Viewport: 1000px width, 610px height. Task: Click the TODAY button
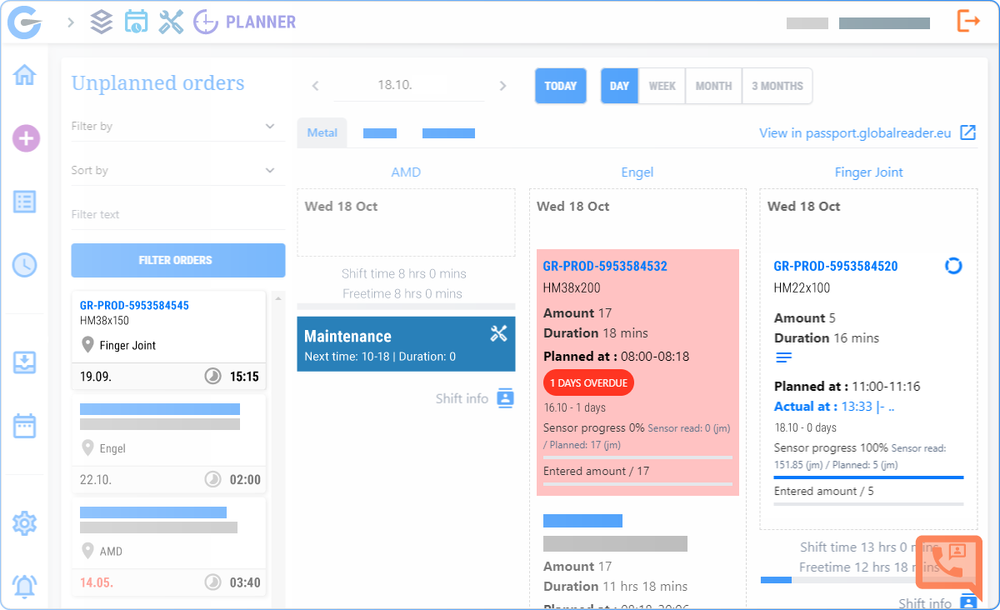[x=561, y=86]
